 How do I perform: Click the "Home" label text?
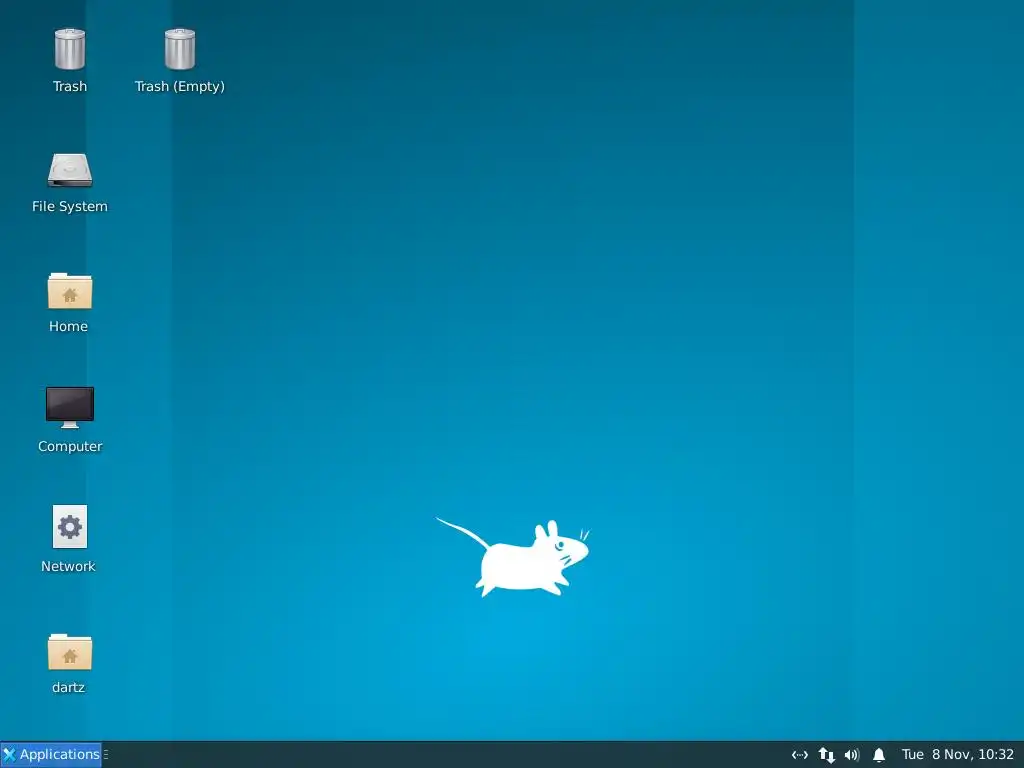pos(68,326)
